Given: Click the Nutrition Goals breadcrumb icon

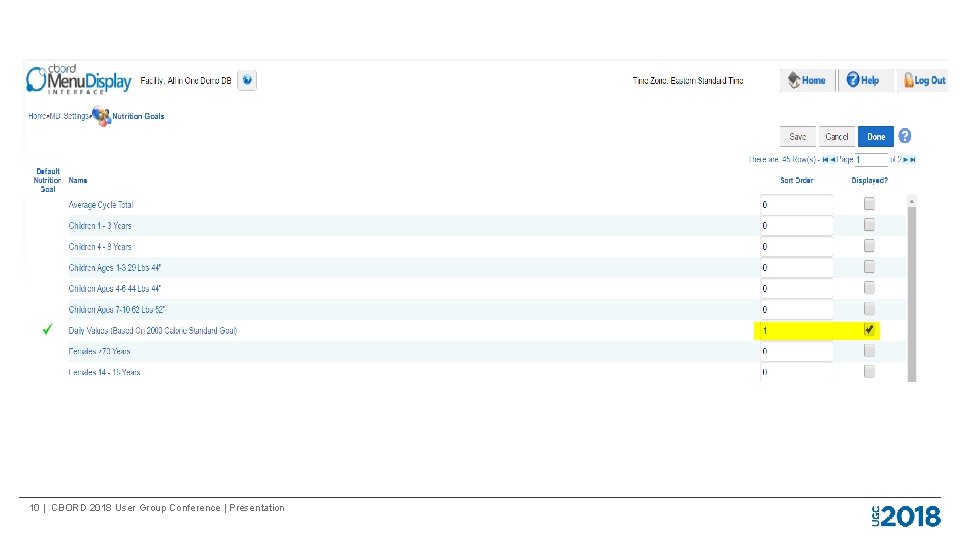Looking at the screenshot, I should click(x=101, y=116).
